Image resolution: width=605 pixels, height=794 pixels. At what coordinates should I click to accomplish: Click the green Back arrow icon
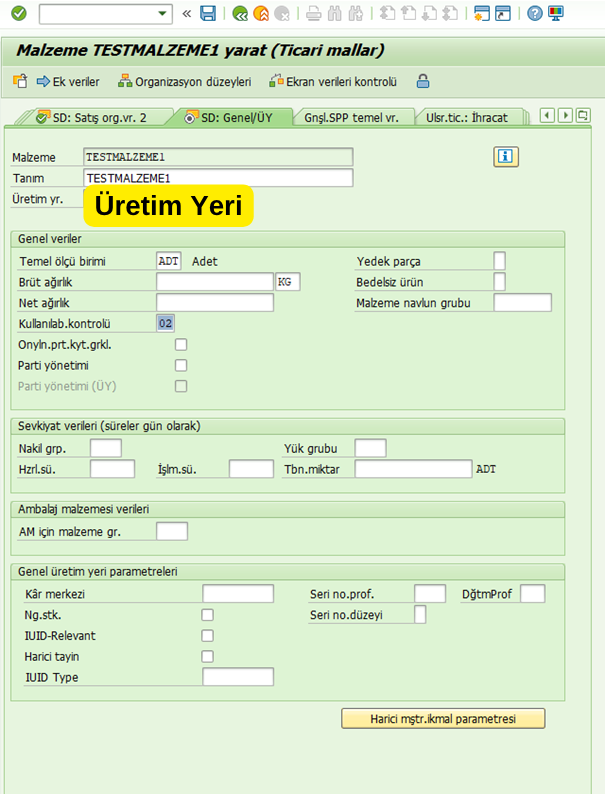pos(240,14)
